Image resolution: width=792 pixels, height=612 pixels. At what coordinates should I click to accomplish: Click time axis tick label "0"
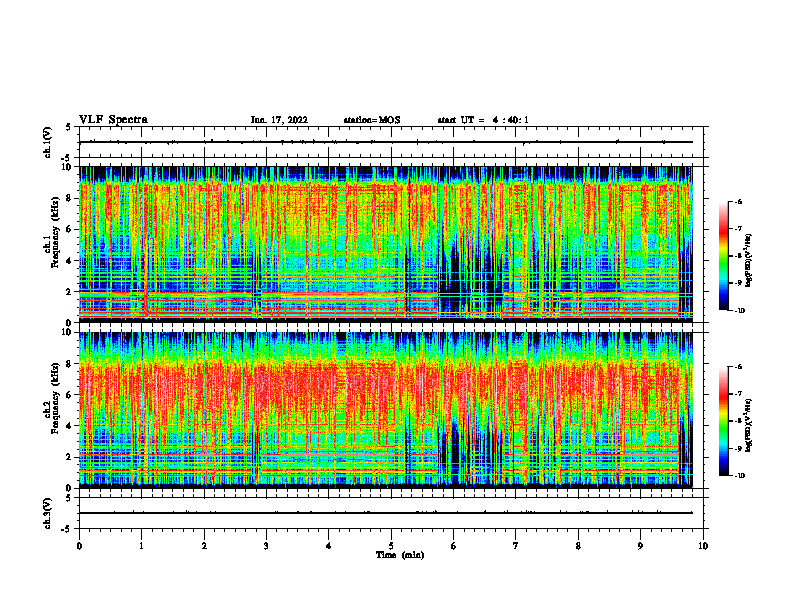79,546
